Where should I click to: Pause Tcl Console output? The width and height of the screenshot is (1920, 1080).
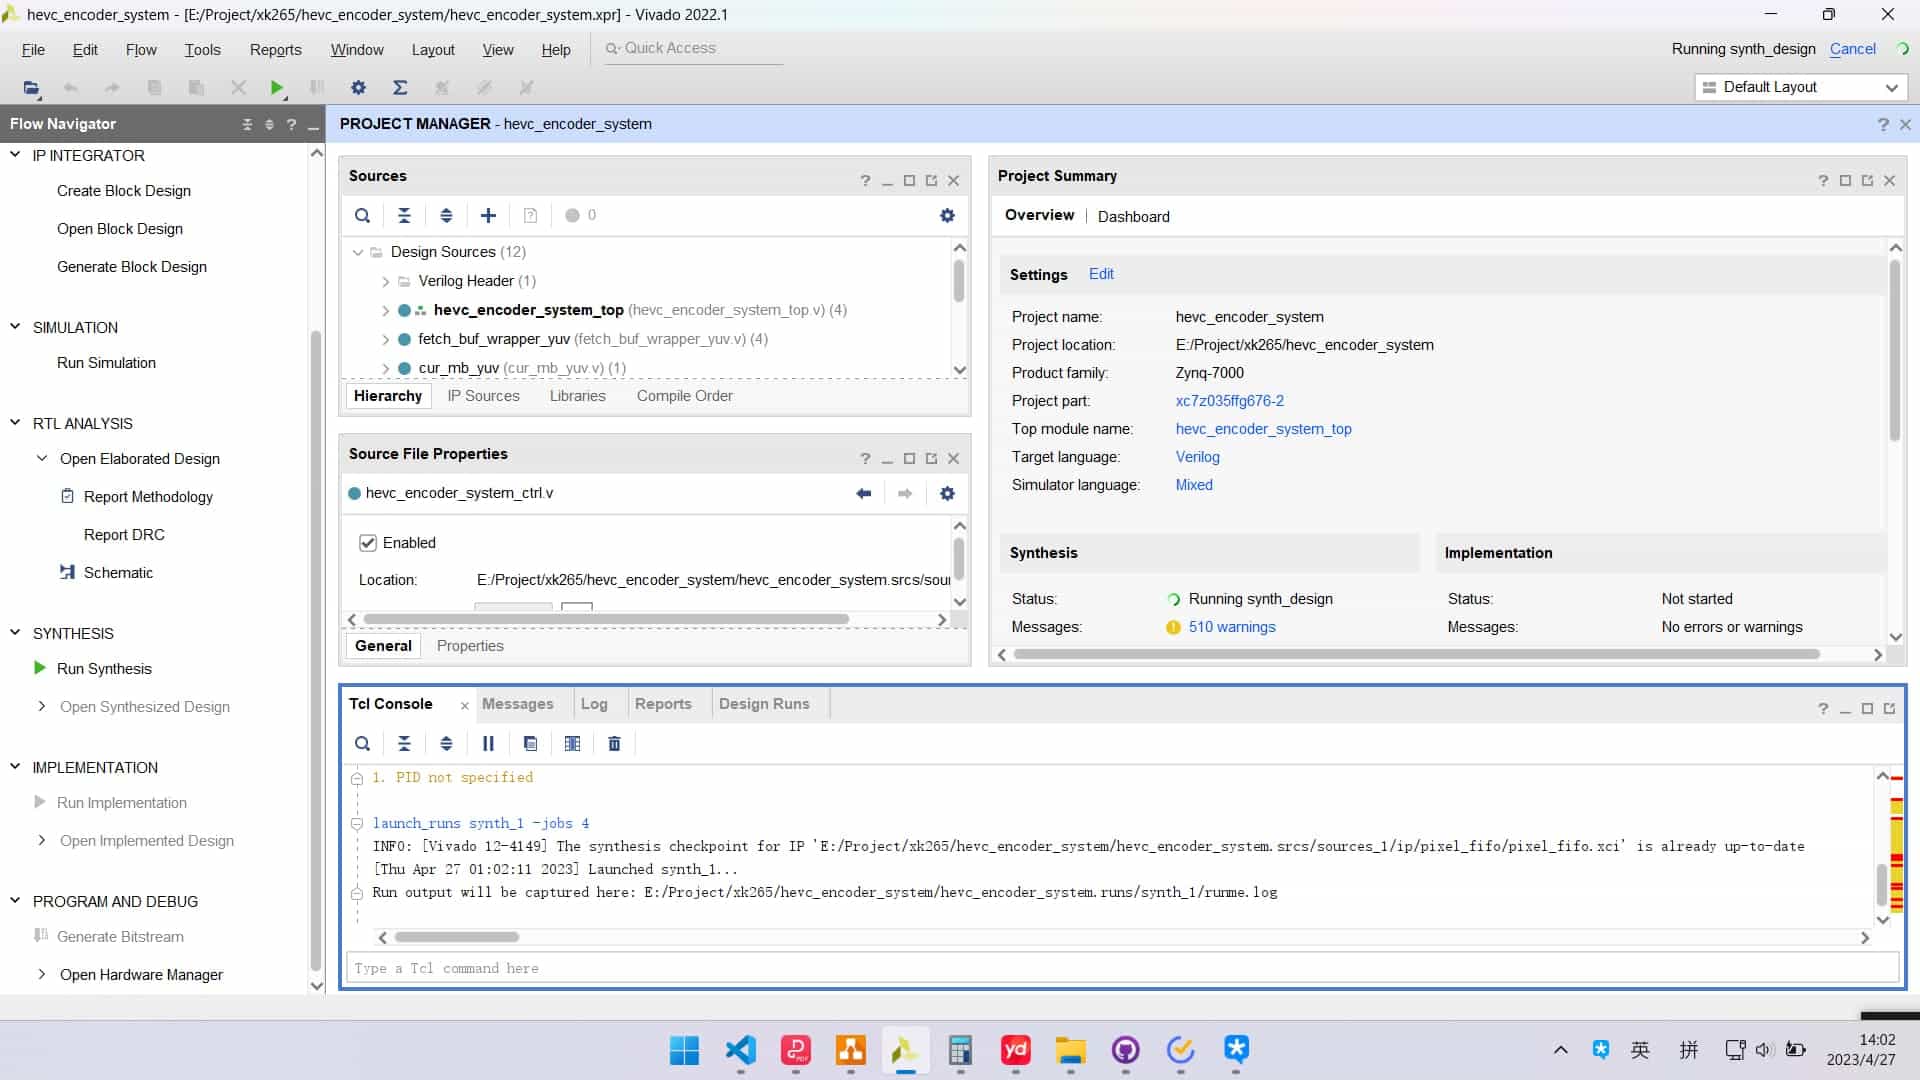[x=488, y=744]
